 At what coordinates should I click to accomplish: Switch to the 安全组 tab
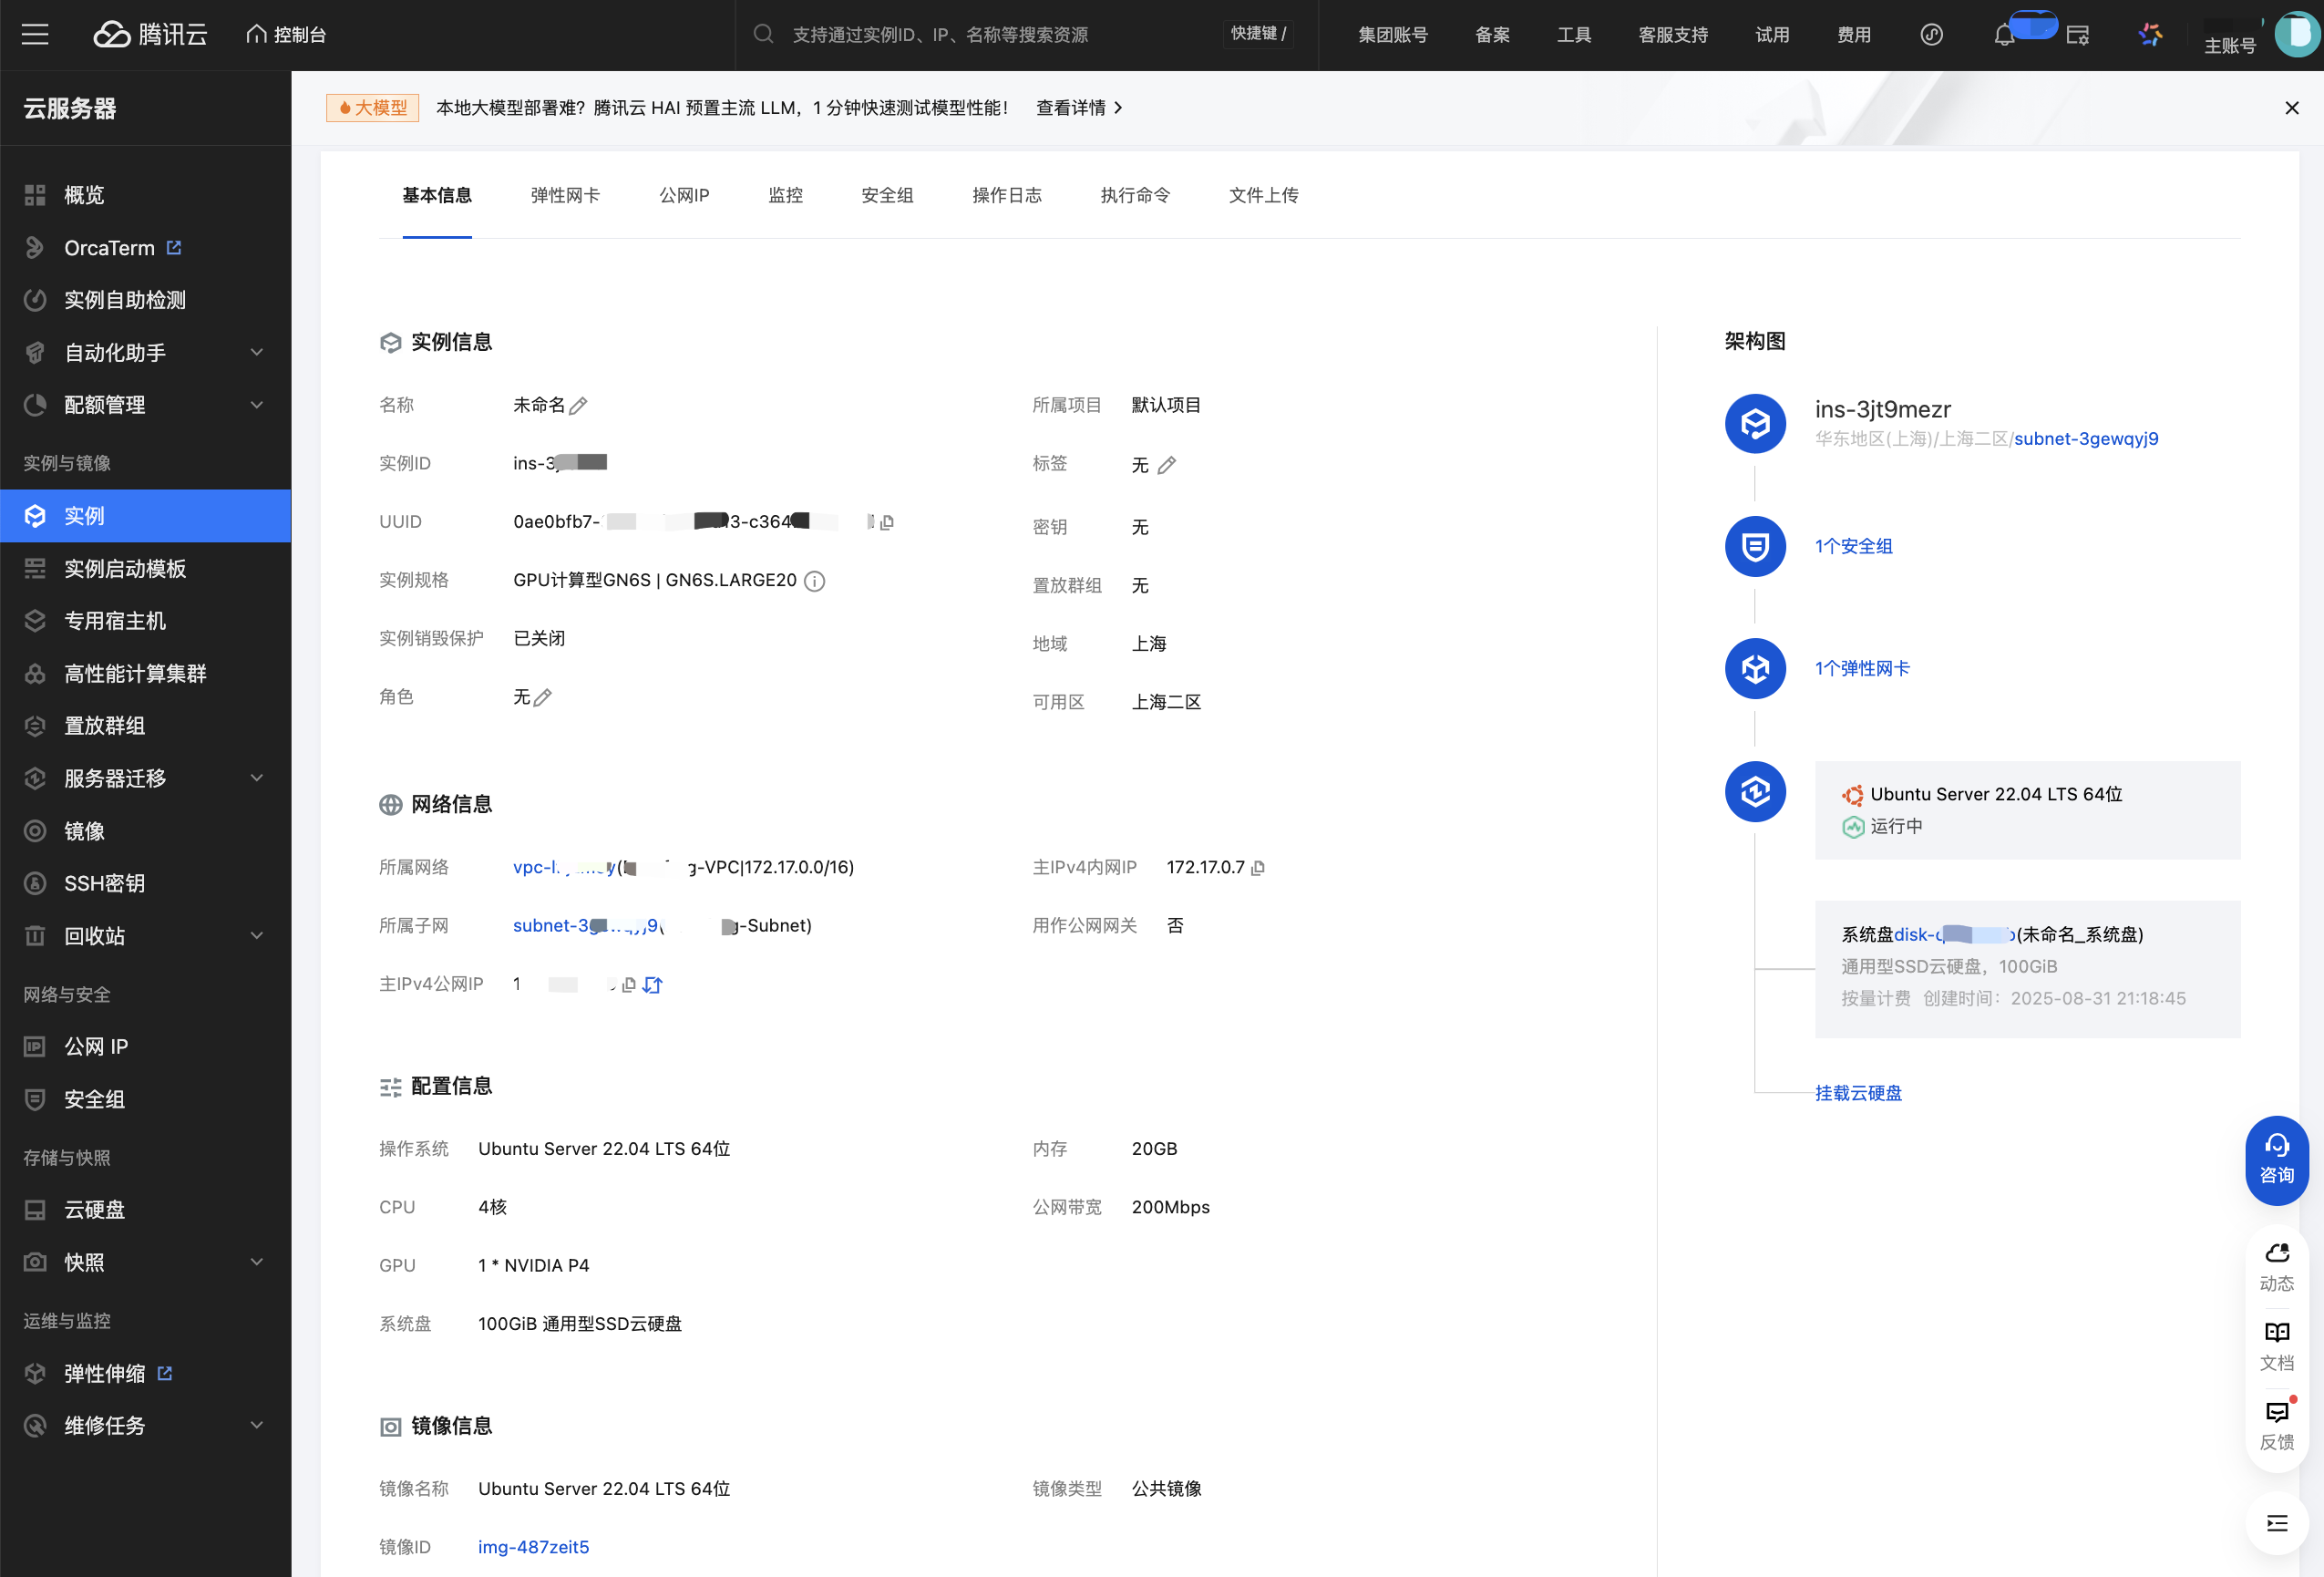pos(887,195)
